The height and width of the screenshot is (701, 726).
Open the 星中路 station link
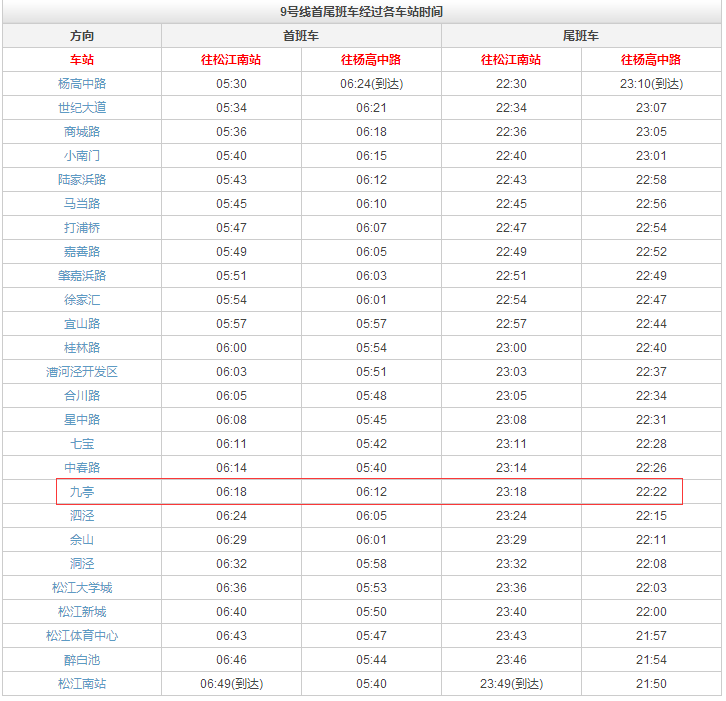pyautogui.click(x=82, y=420)
